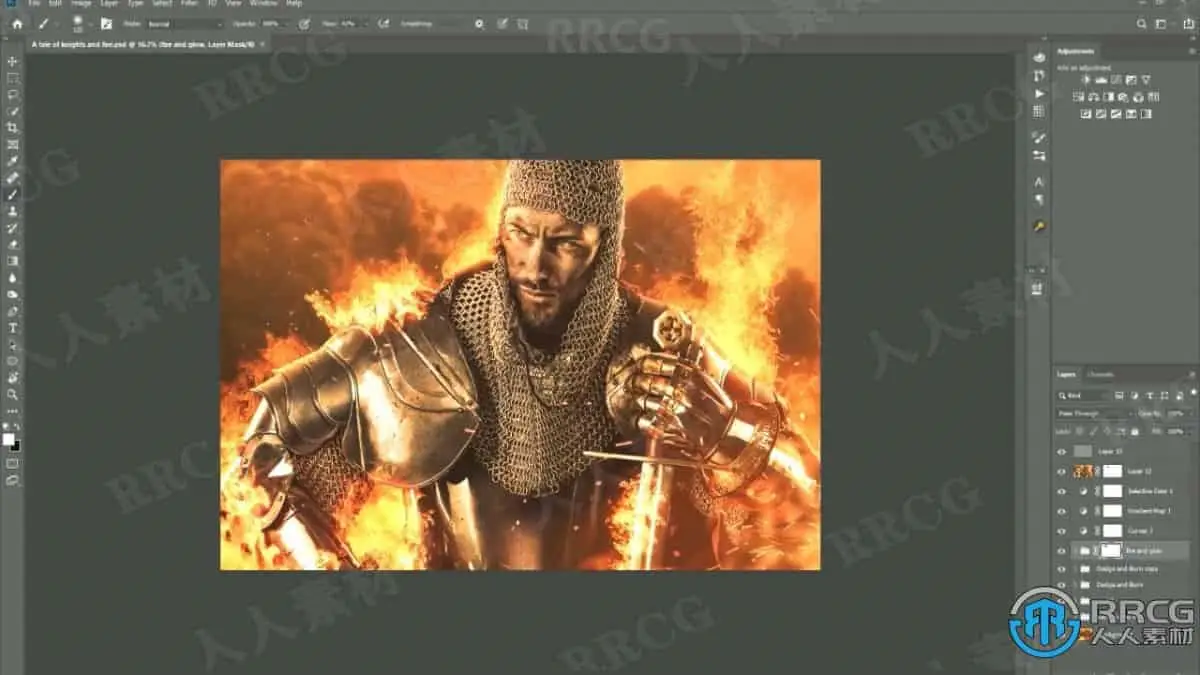Select the Crop tool
Viewport: 1200px width, 675px height.
coord(13,128)
